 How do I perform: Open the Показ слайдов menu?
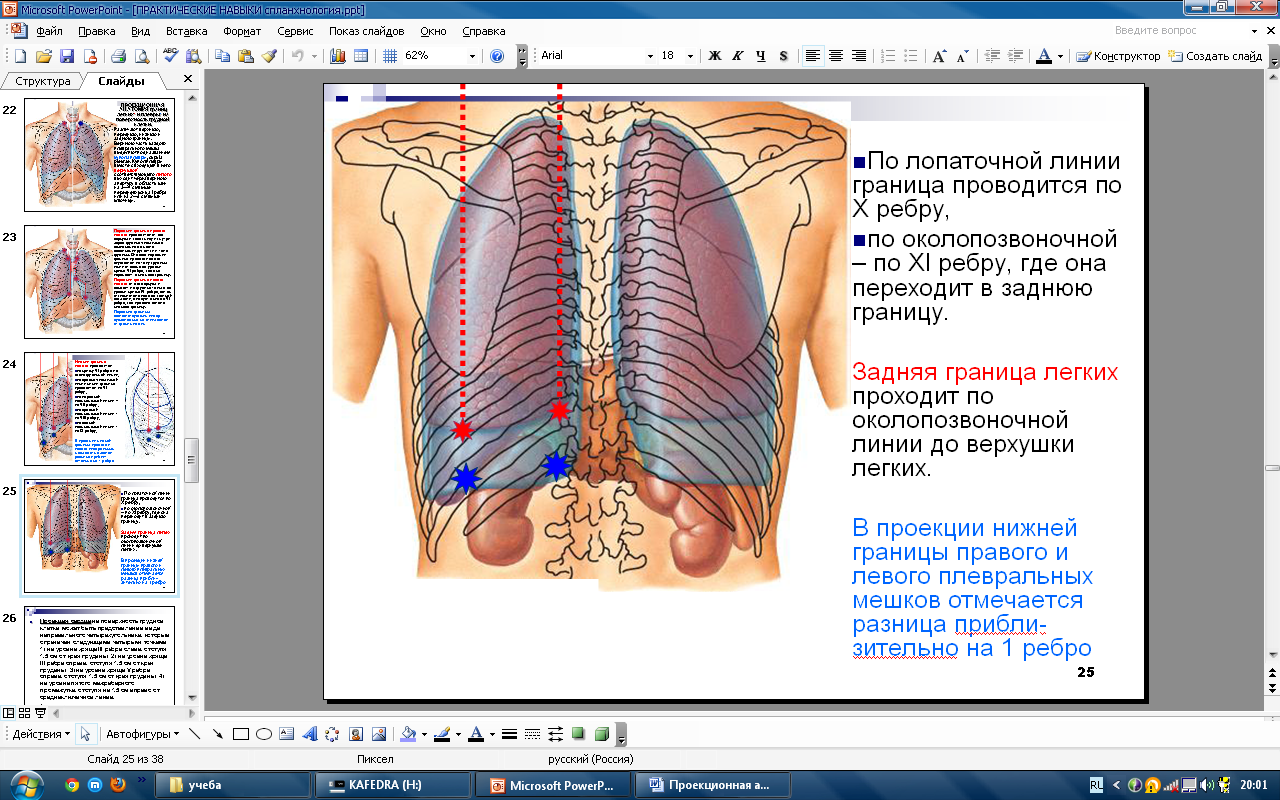pos(365,31)
